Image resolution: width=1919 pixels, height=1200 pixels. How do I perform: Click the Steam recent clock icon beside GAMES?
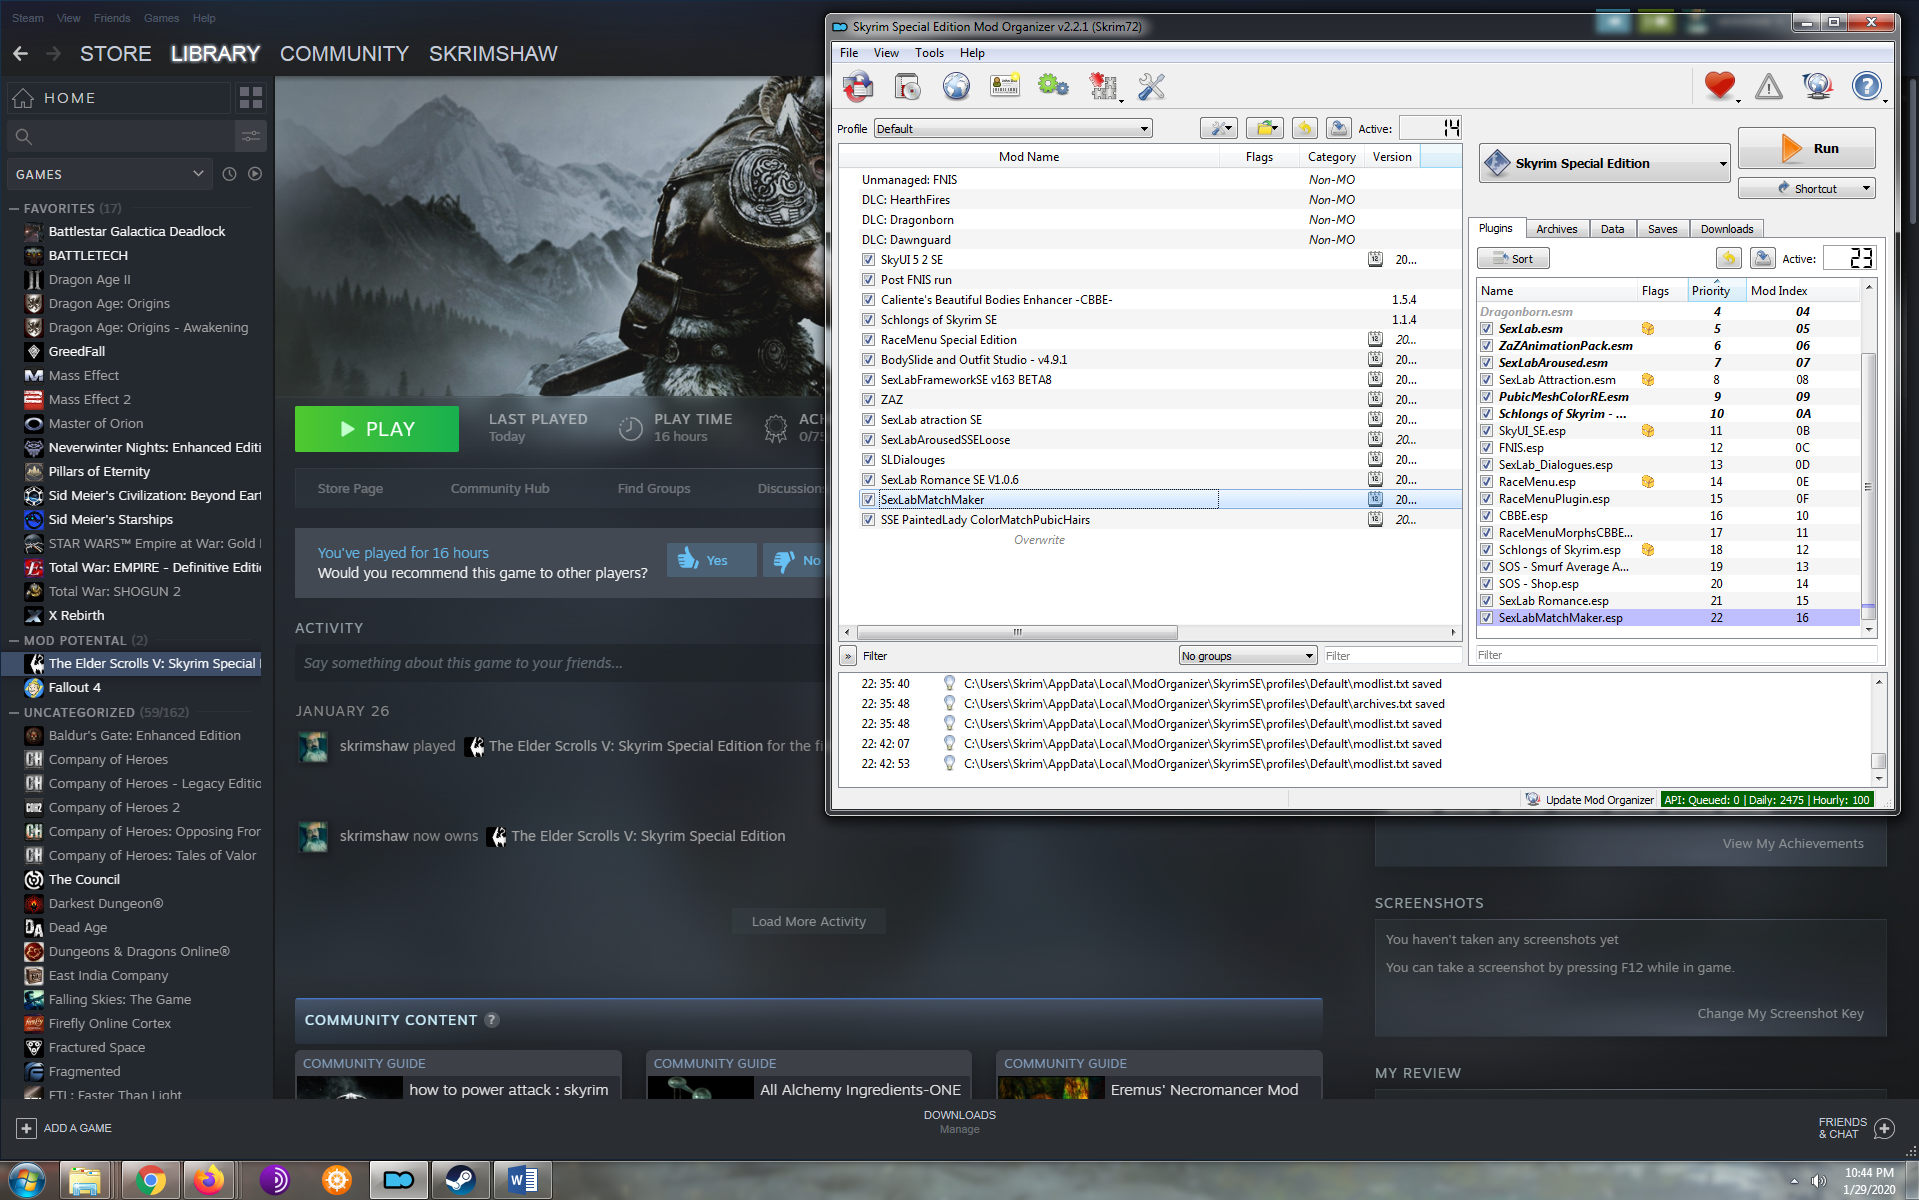(x=229, y=174)
